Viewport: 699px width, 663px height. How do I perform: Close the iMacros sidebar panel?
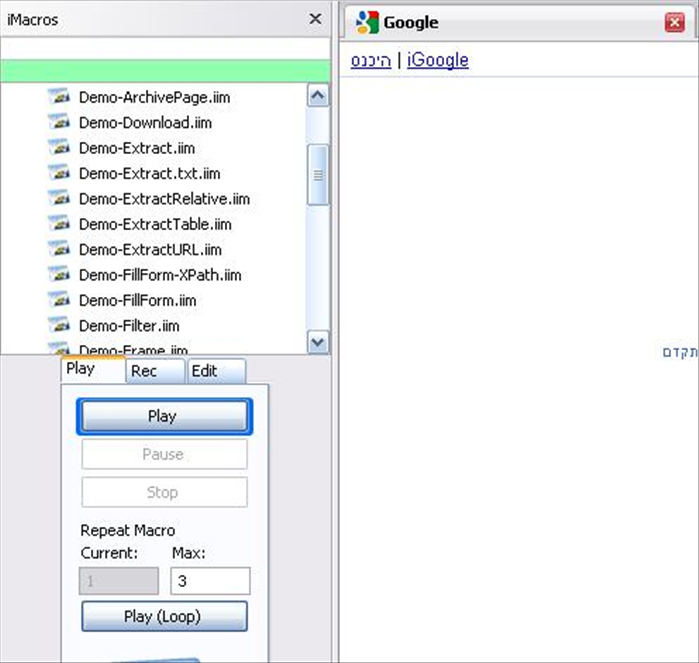(315, 19)
